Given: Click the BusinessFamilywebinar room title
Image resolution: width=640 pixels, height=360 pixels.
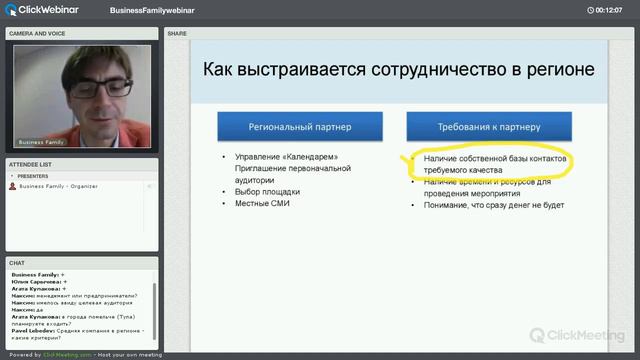Looking at the screenshot, I should pos(152,10).
